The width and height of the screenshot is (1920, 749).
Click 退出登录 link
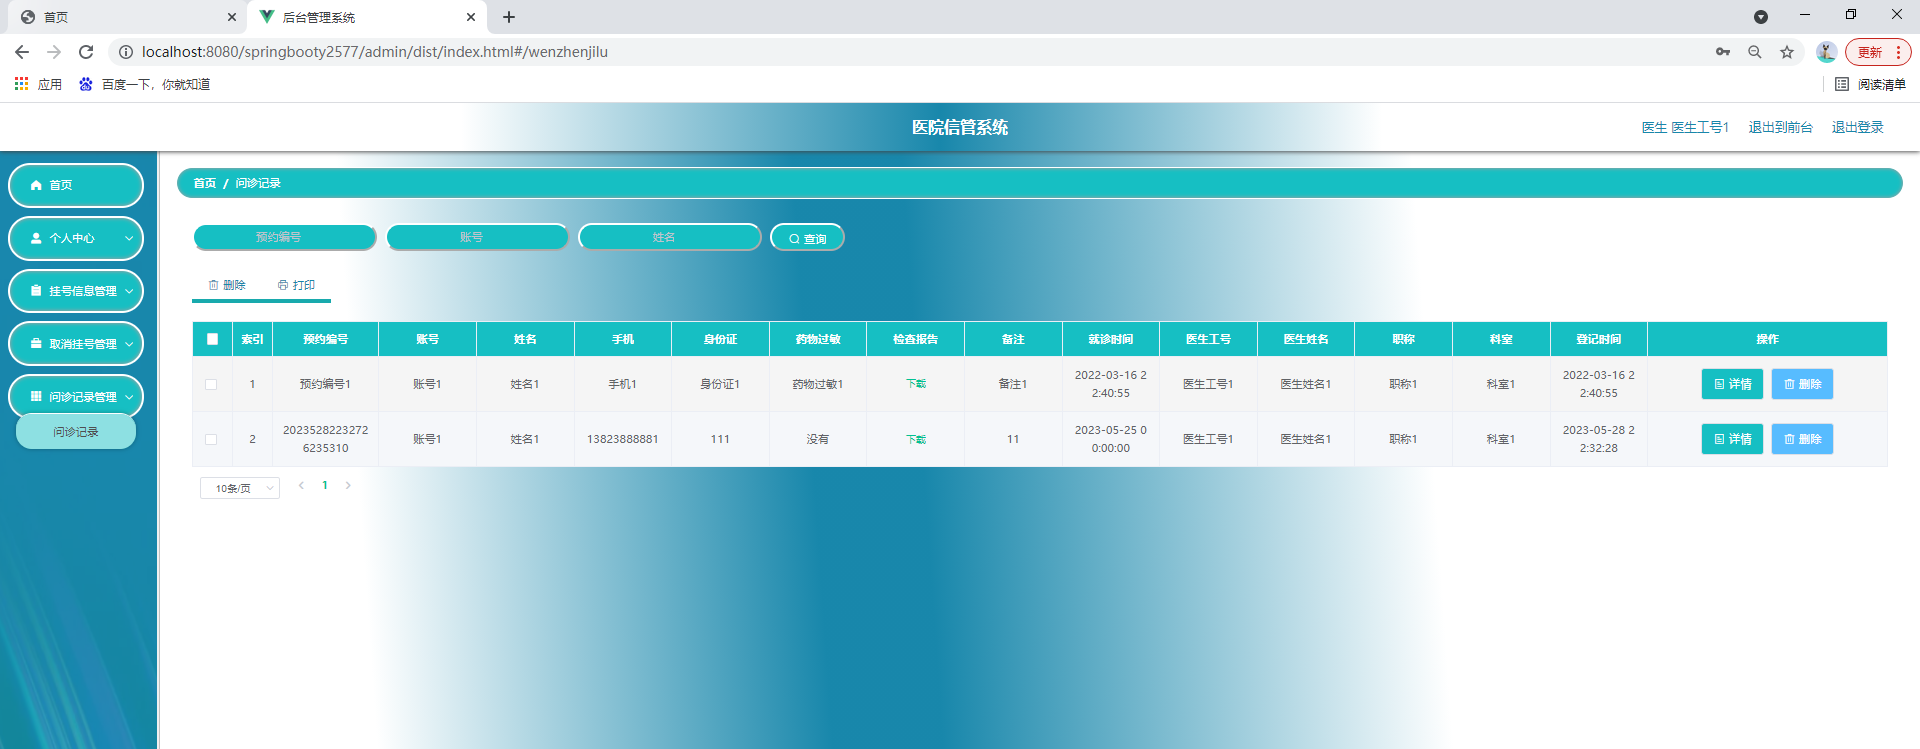[1858, 127]
